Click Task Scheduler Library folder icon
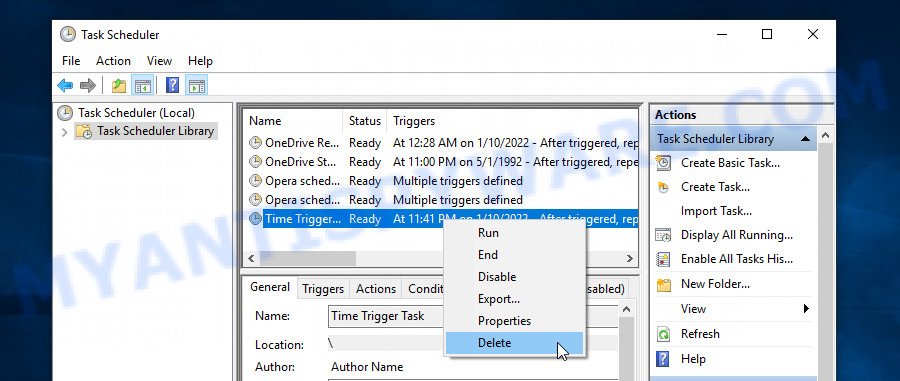900x381 pixels. click(84, 131)
